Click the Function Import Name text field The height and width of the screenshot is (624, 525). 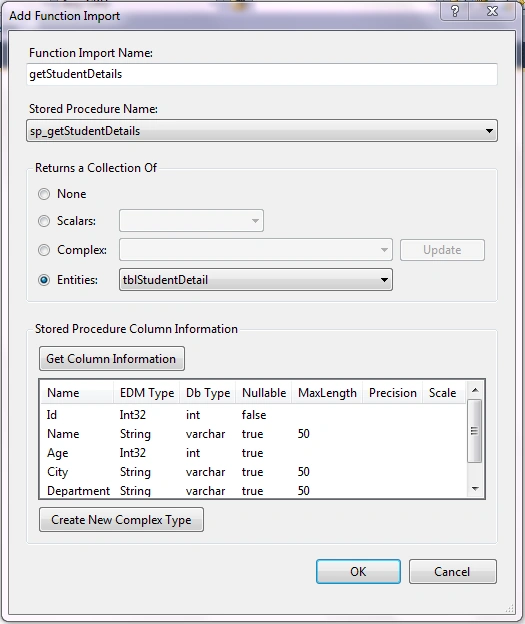coord(262,74)
